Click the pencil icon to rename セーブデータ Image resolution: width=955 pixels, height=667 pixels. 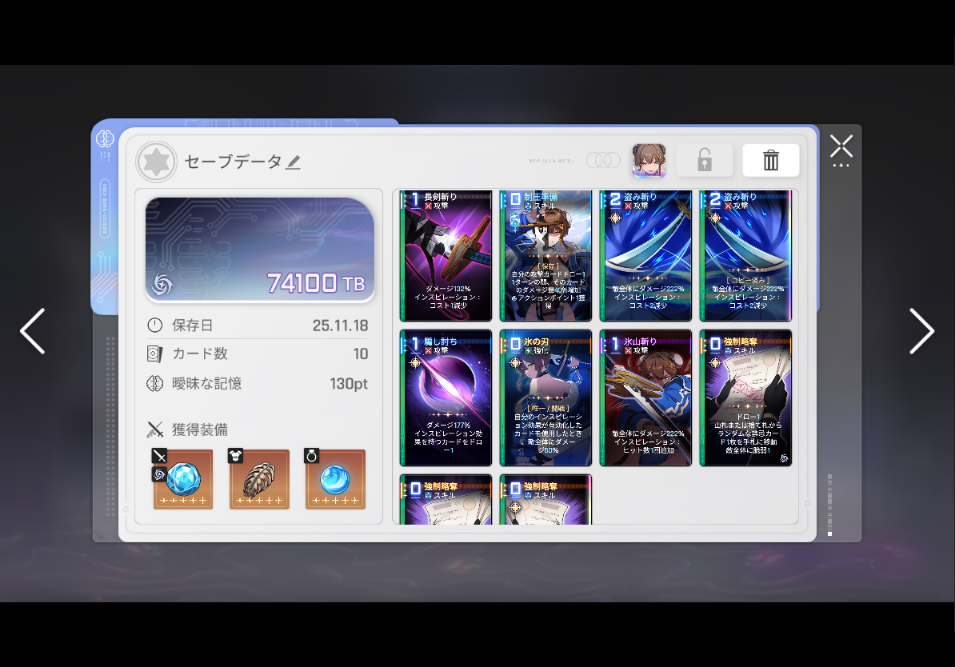pos(293,162)
